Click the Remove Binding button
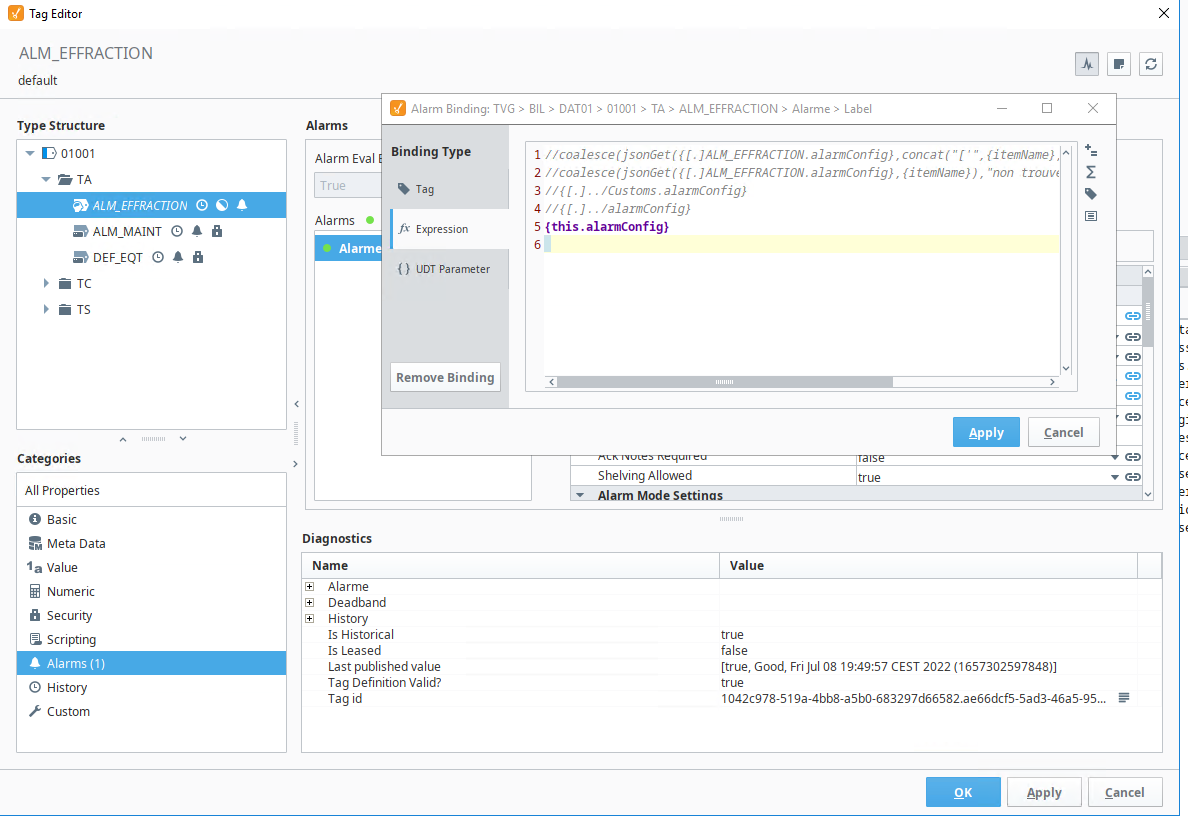 click(445, 377)
